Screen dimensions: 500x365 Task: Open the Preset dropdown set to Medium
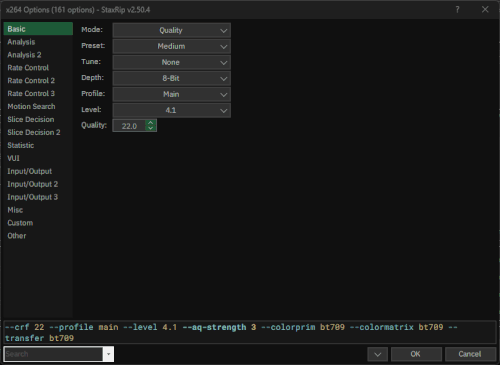[171, 46]
